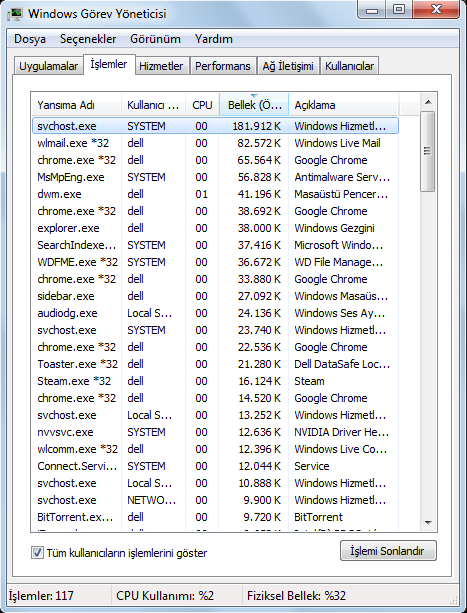Image resolution: width=467 pixels, height=613 pixels.
Task: Click 'Fiziksel Bellek: %32' in status bar
Action: pyautogui.click(x=296, y=595)
